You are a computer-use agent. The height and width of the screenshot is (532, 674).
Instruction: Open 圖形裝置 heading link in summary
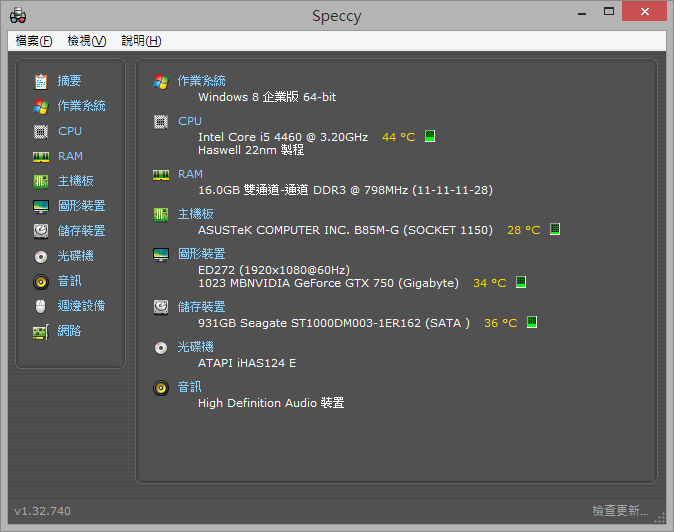pyautogui.click(x=202, y=254)
